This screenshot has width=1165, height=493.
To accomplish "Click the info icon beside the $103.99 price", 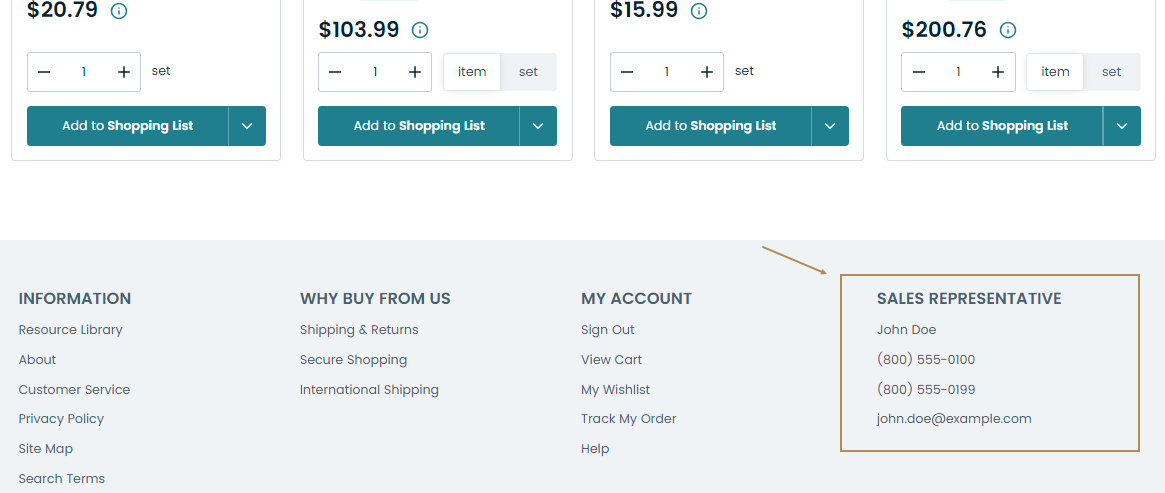I will (420, 30).
